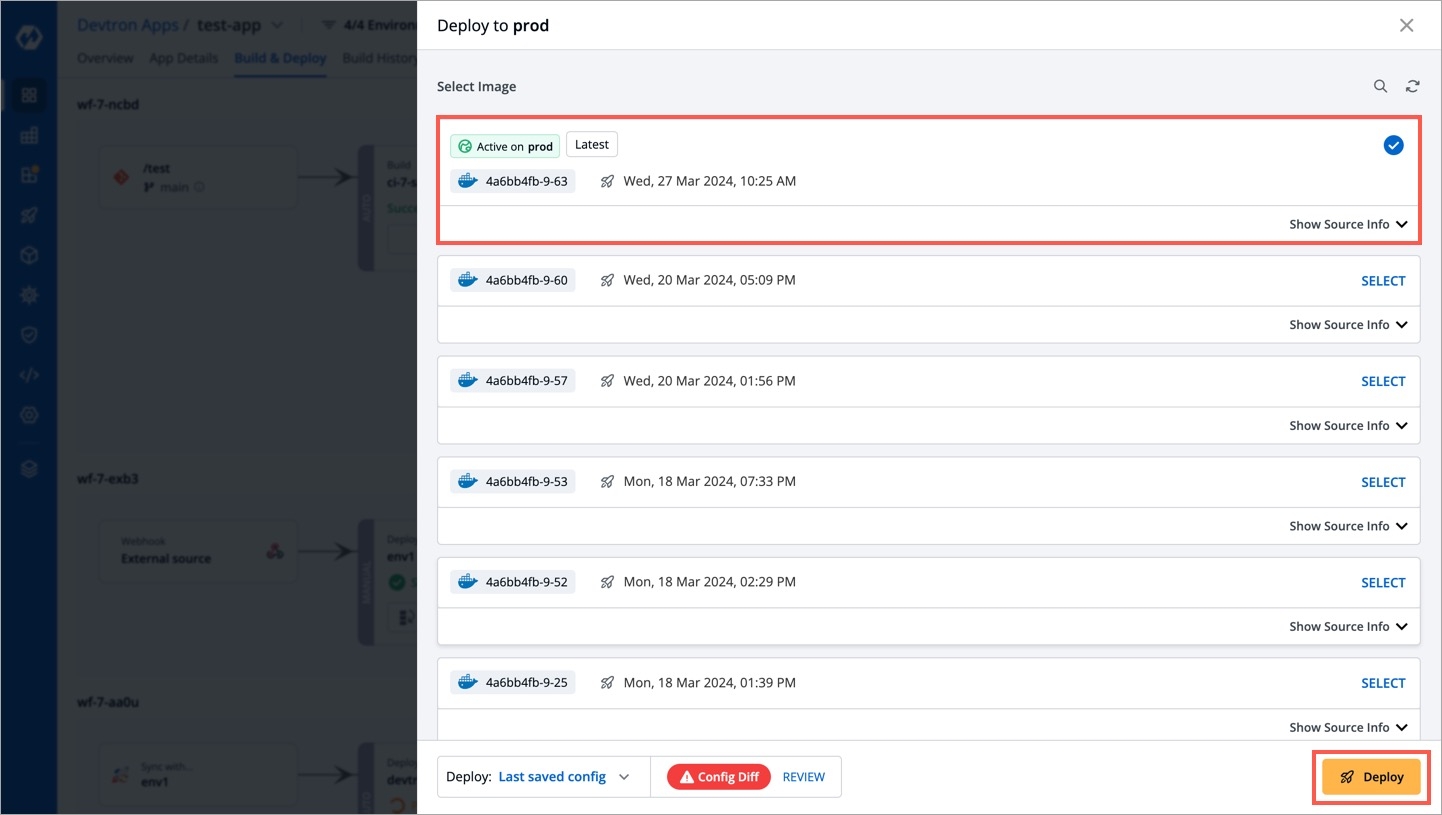
Task: Click the Sync with env1 node
Action: pyautogui.click(x=199, y=773)
